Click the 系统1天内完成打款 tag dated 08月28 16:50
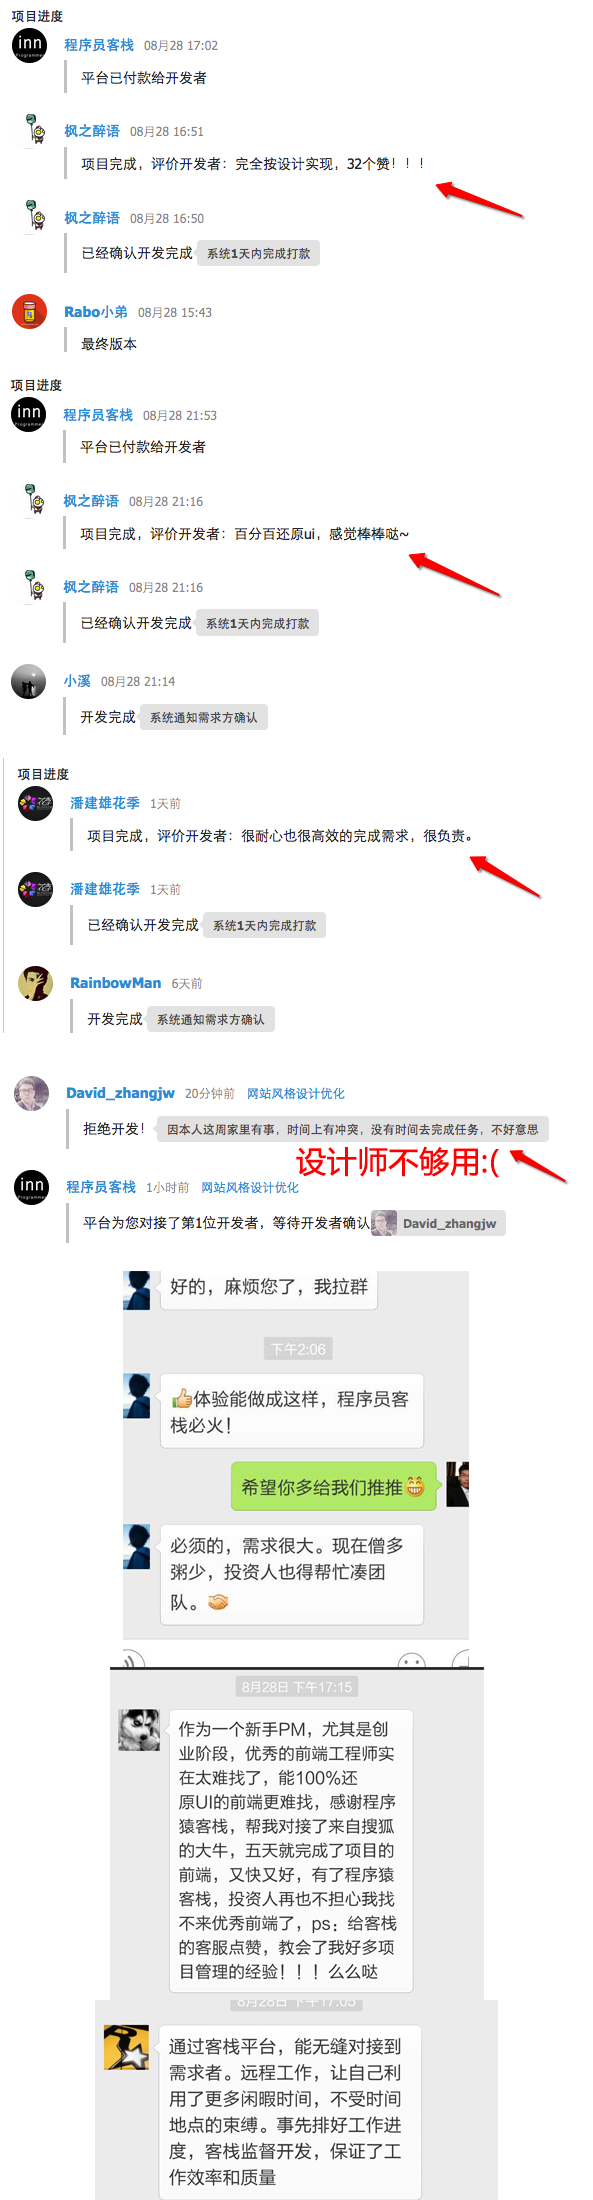The image size is (593, 2200). (x=258, y=254)
